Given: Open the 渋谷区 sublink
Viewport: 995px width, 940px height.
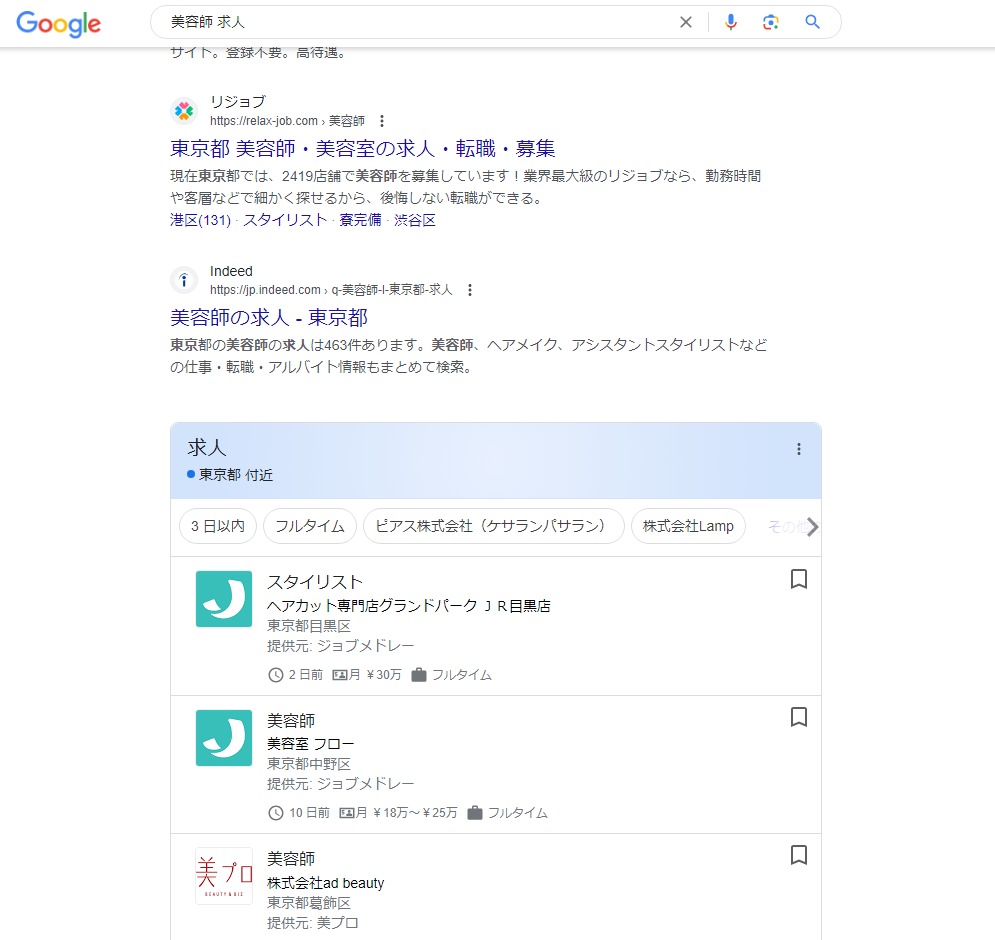Looking at the screenshot, I should click(414, 220).
